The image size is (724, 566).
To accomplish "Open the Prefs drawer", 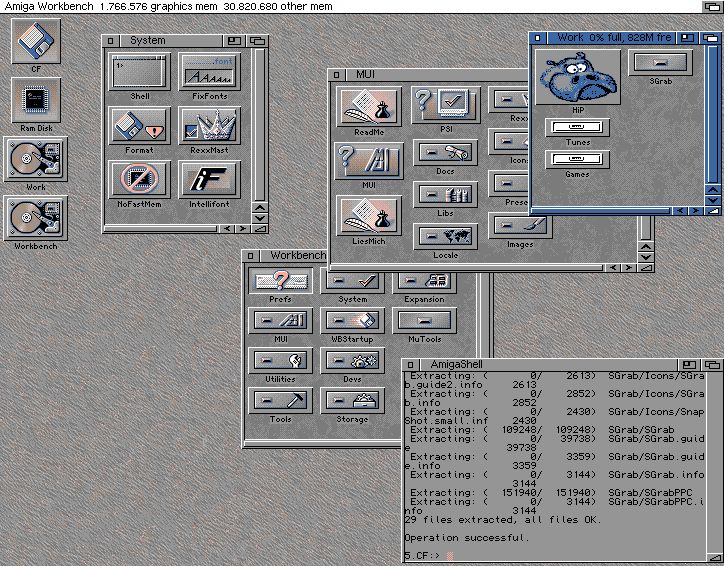I will click(x=280, y=282).
